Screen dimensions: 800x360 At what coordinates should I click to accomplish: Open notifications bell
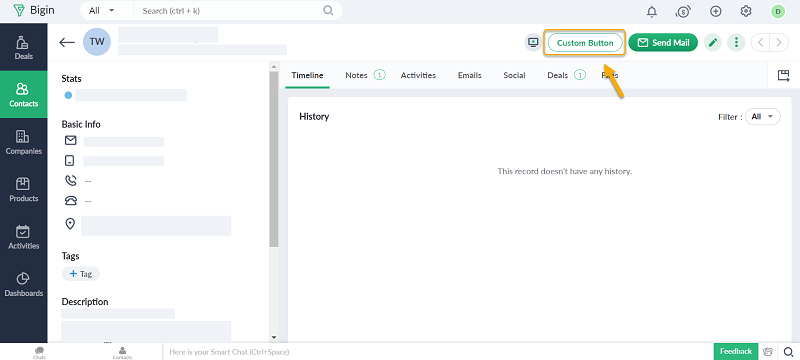coord(652,11)
